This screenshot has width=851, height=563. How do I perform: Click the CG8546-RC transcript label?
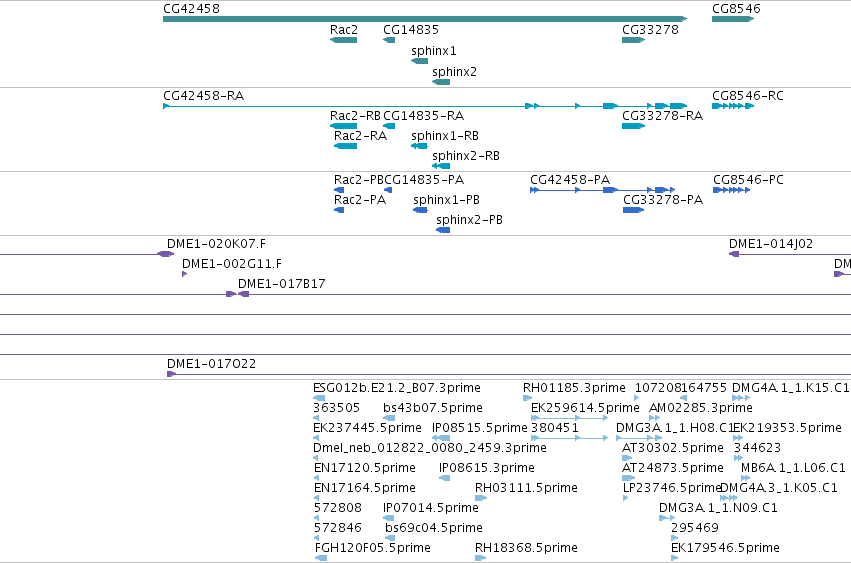pos(748,96)
